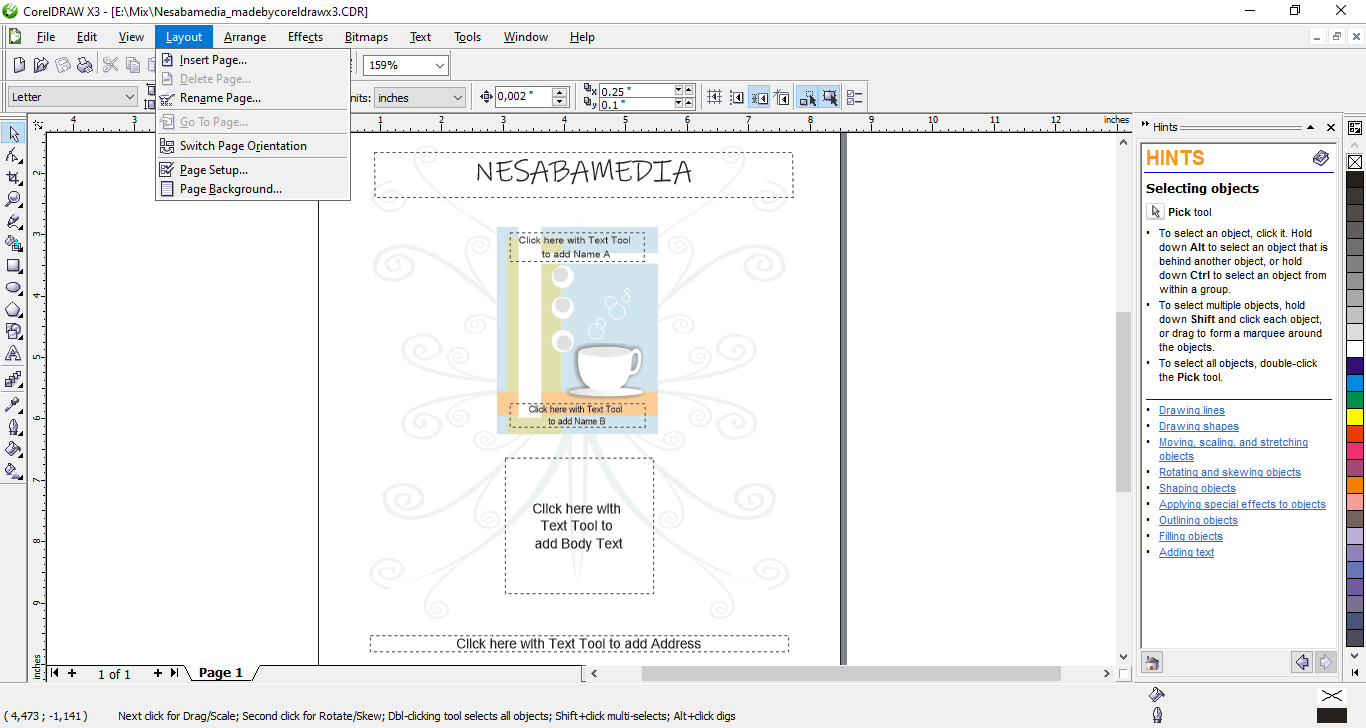Choose the Rectangle tool
This screenshot has width=1366, height=728.
click(14, 266)
